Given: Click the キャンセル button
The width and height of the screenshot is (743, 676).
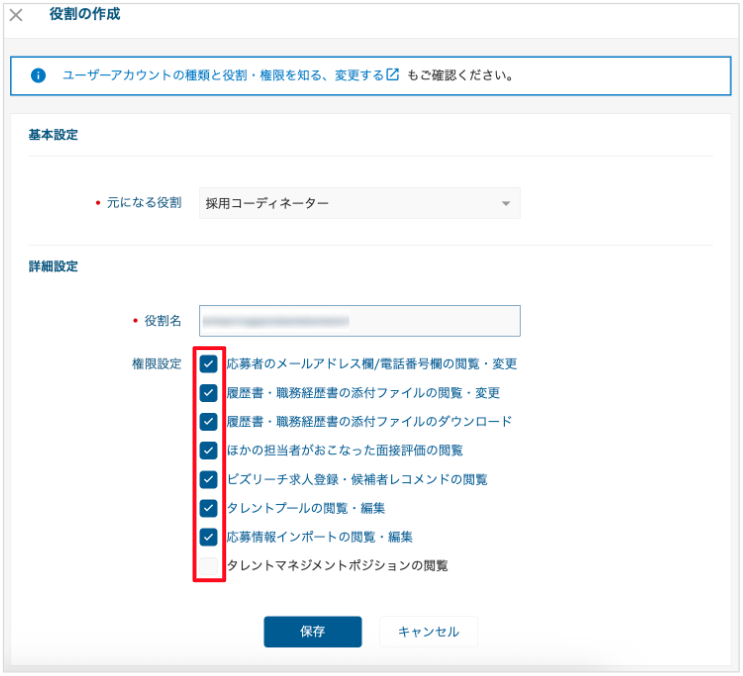Looking at the screenshot, I should [x=428, y=632].
